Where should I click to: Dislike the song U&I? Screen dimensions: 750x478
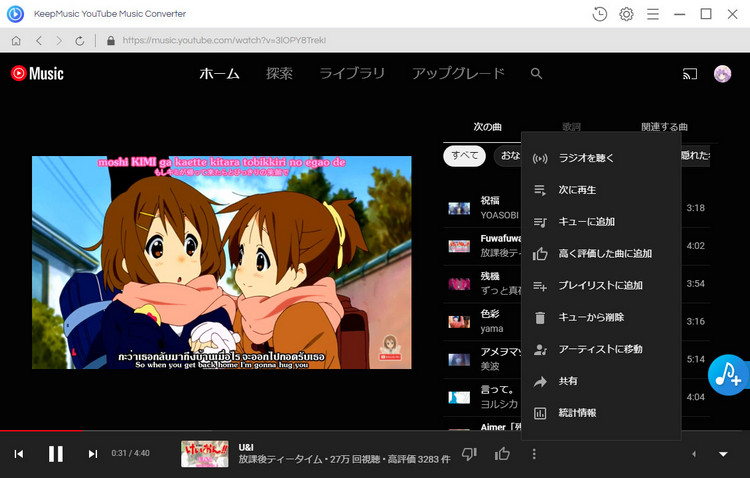[x=469, y=454]
